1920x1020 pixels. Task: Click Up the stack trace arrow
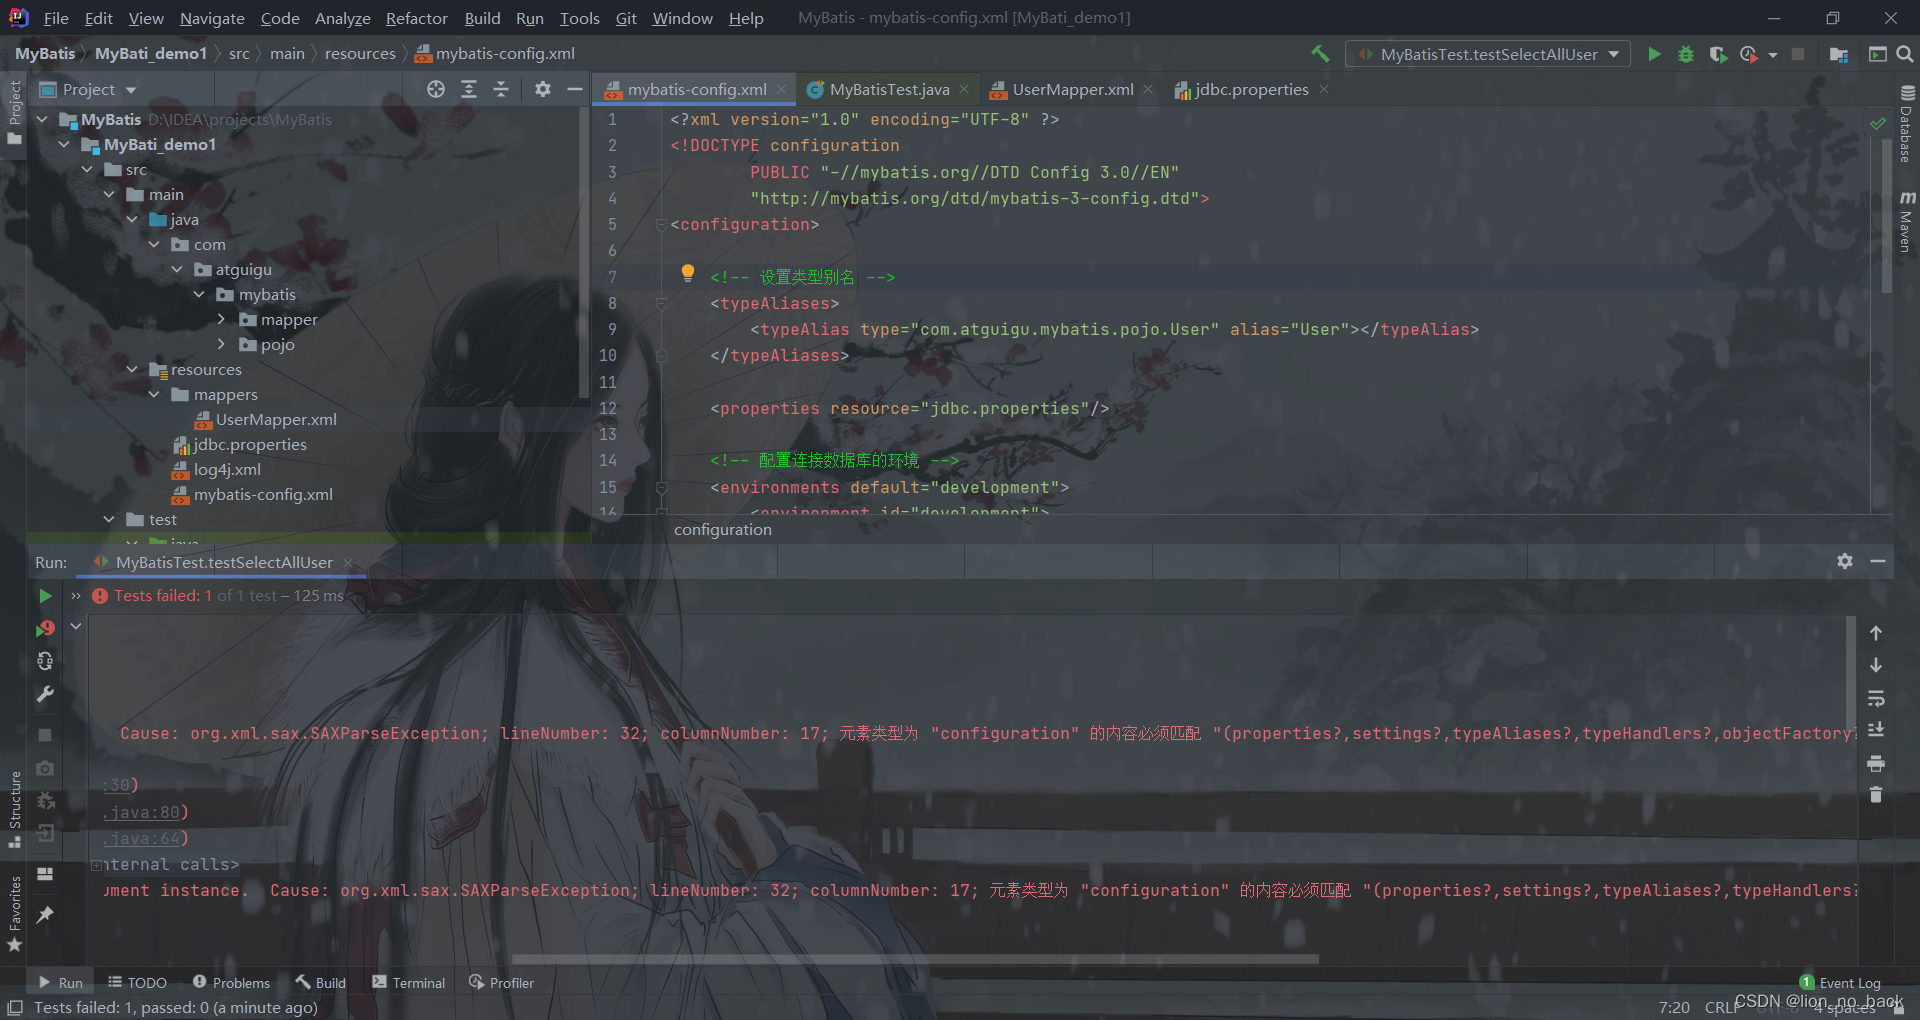pos(1876,633)
